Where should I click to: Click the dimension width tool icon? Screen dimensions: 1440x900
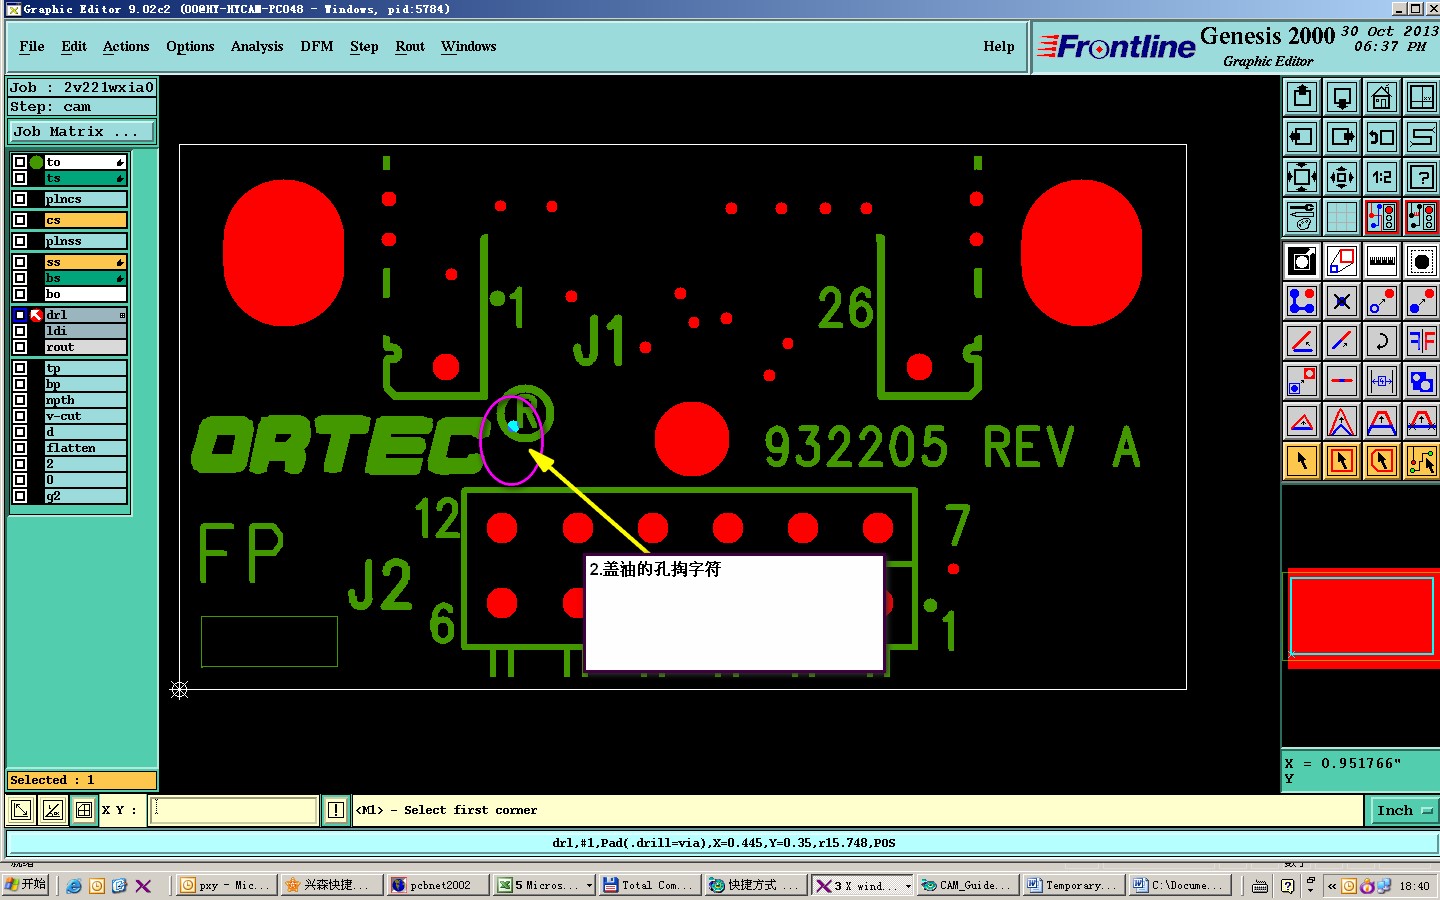[1382, 381]
